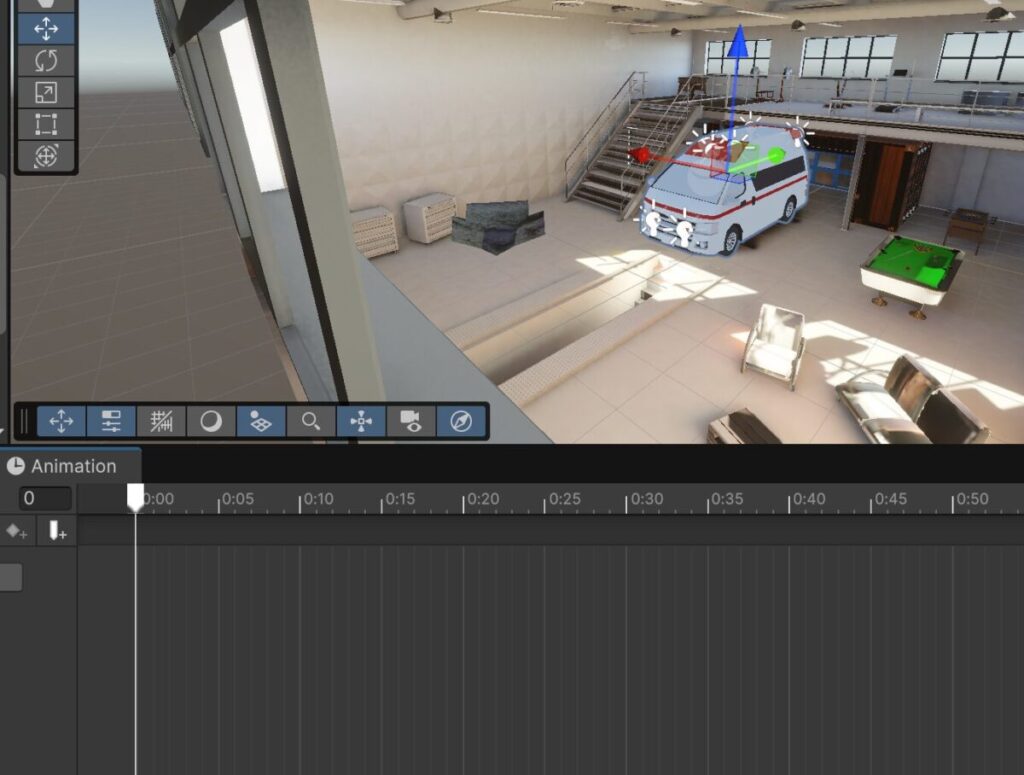Open the sliders settings icon in overlay bar
This screenshot has width=1024, height=775.
[111, 421]
